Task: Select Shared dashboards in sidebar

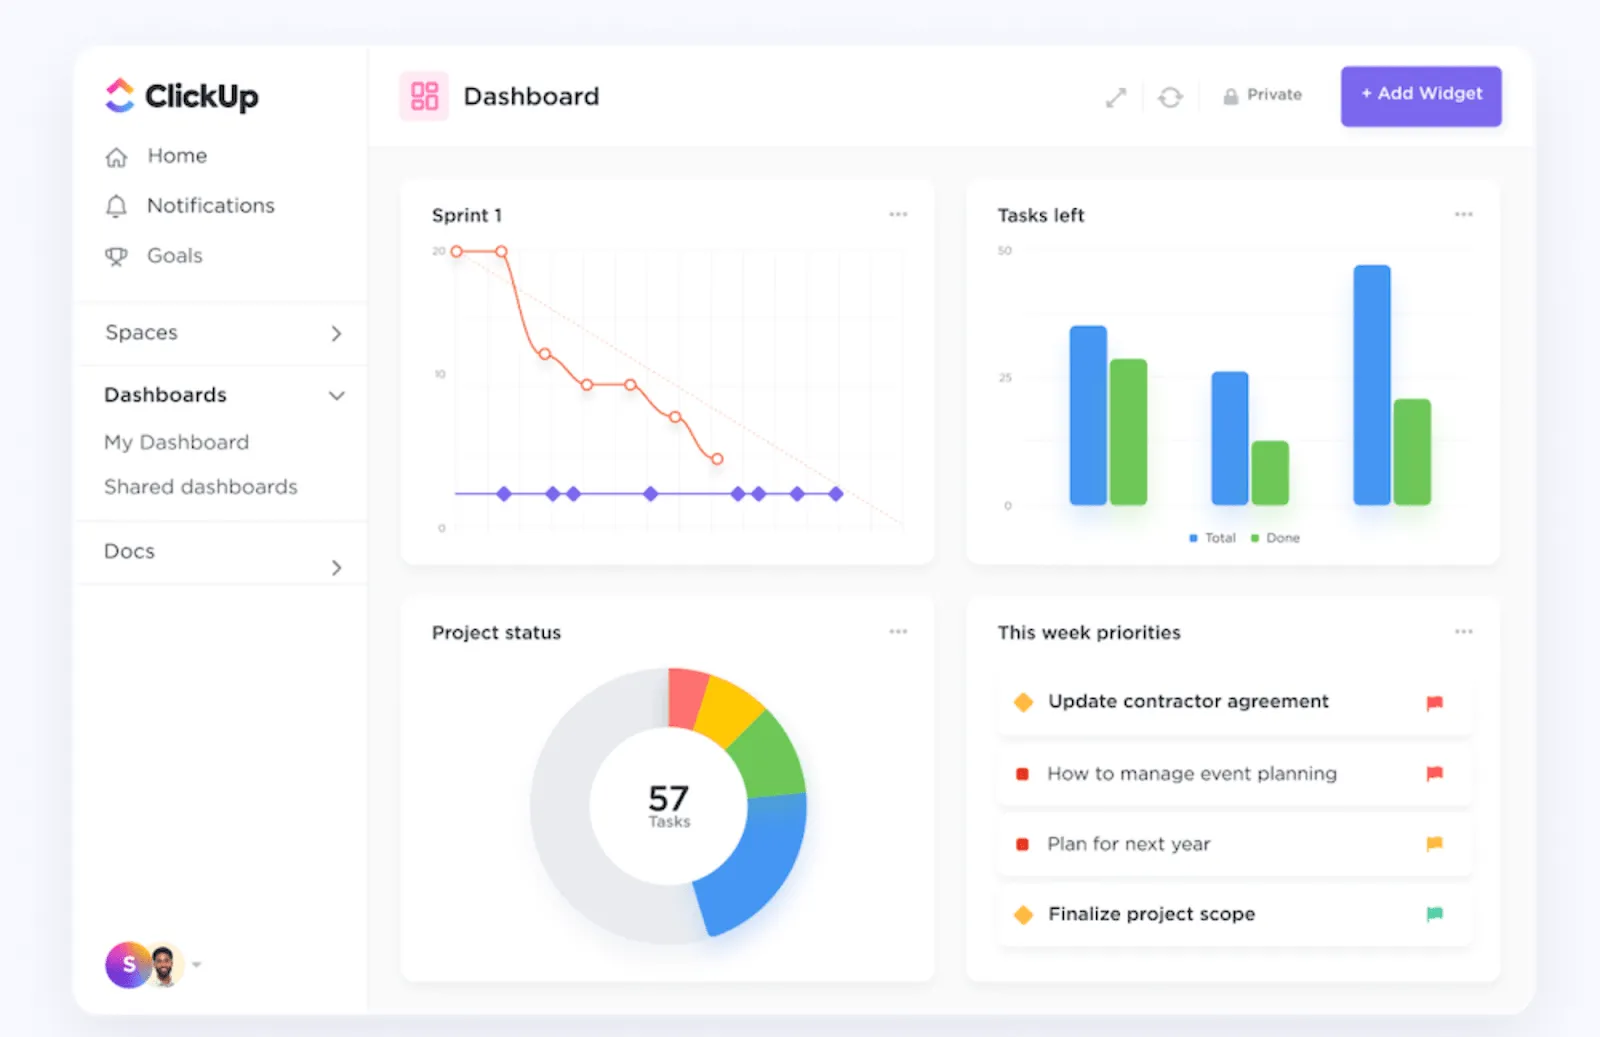Action: click(x=201, y=487)
